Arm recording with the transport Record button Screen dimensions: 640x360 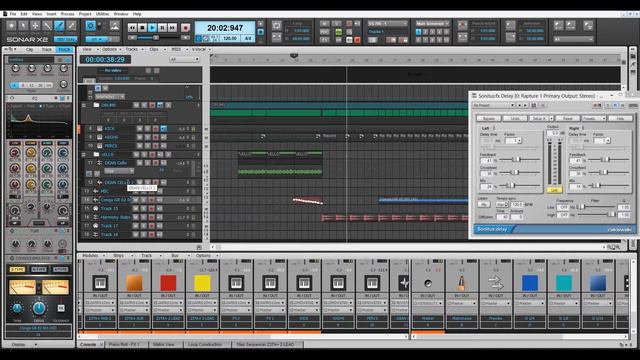pos(185,28)
